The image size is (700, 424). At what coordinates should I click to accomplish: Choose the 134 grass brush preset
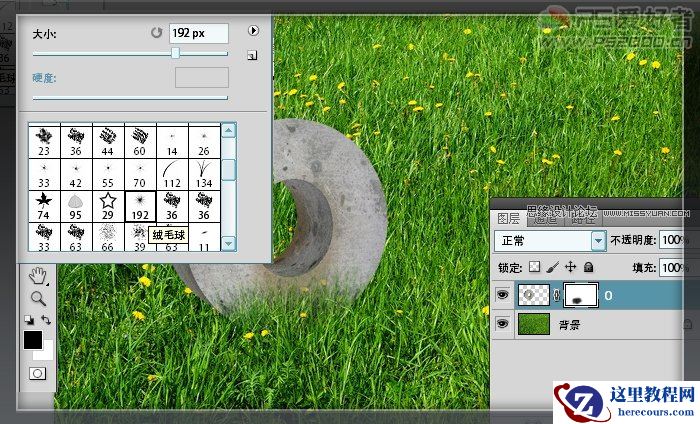(204, 174)
